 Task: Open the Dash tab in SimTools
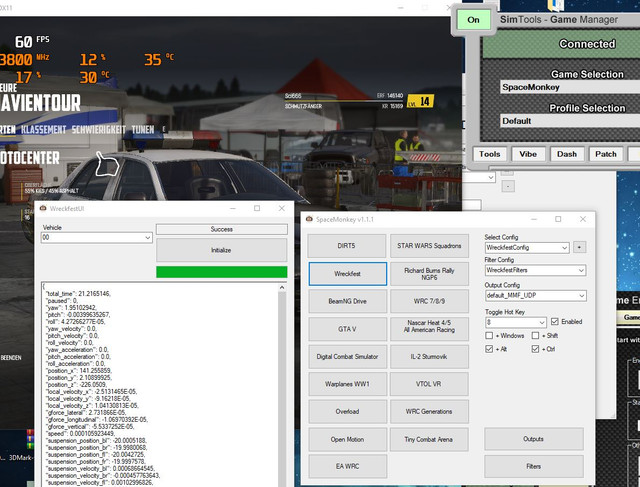(x=567, y=154)
